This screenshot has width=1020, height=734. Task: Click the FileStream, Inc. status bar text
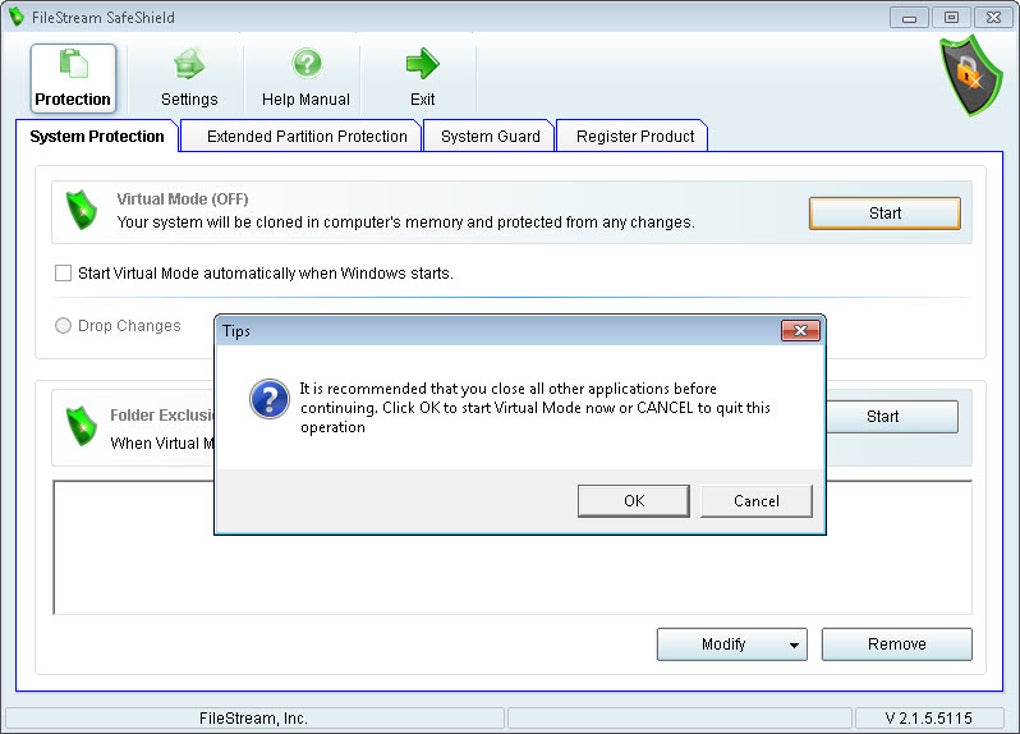tap(253, 718)
